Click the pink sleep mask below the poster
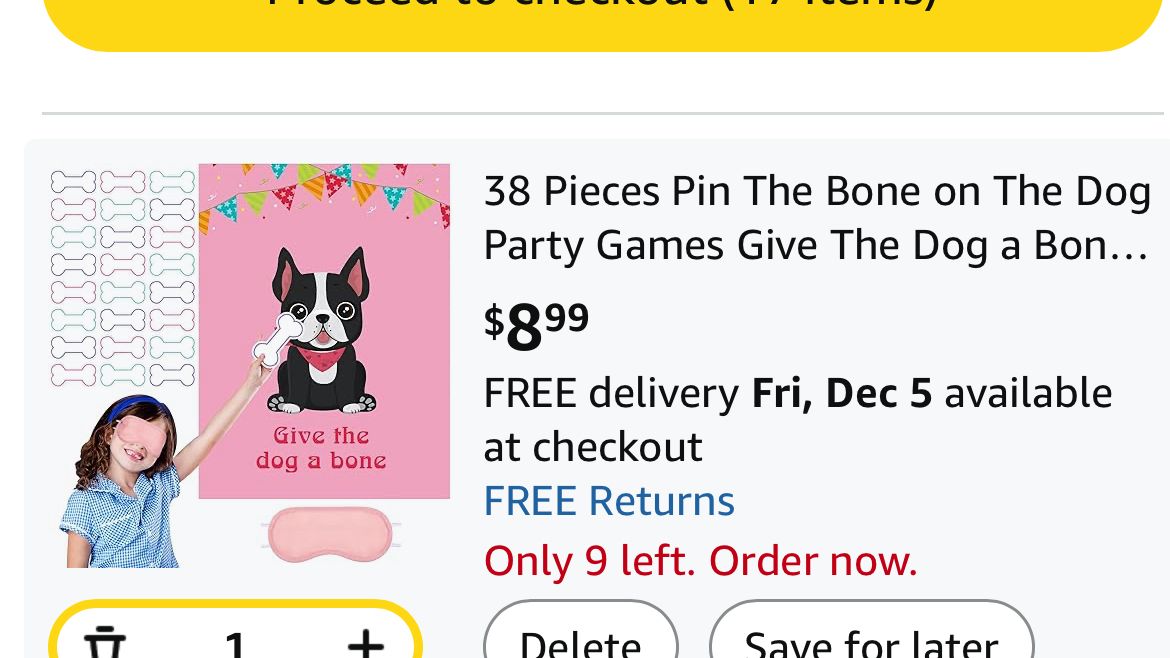Image resolution: width=1170 pixels, height=658 pixels. pyautogui.click(x=329, y=534)
